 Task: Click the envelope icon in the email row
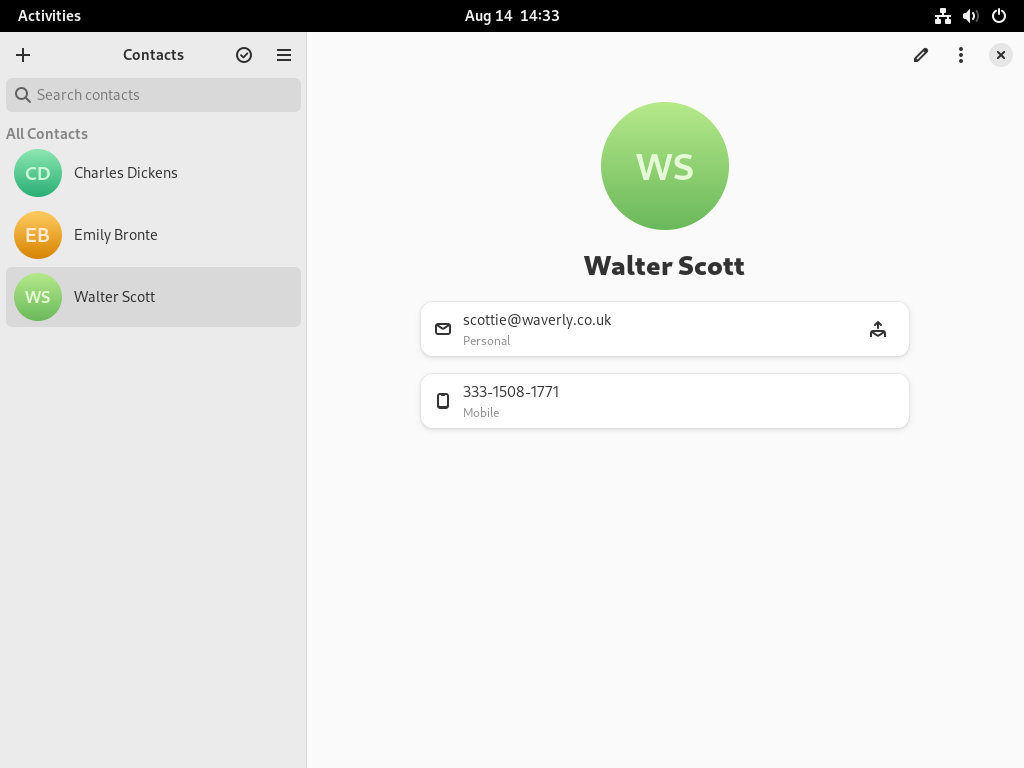coord(443,329)
